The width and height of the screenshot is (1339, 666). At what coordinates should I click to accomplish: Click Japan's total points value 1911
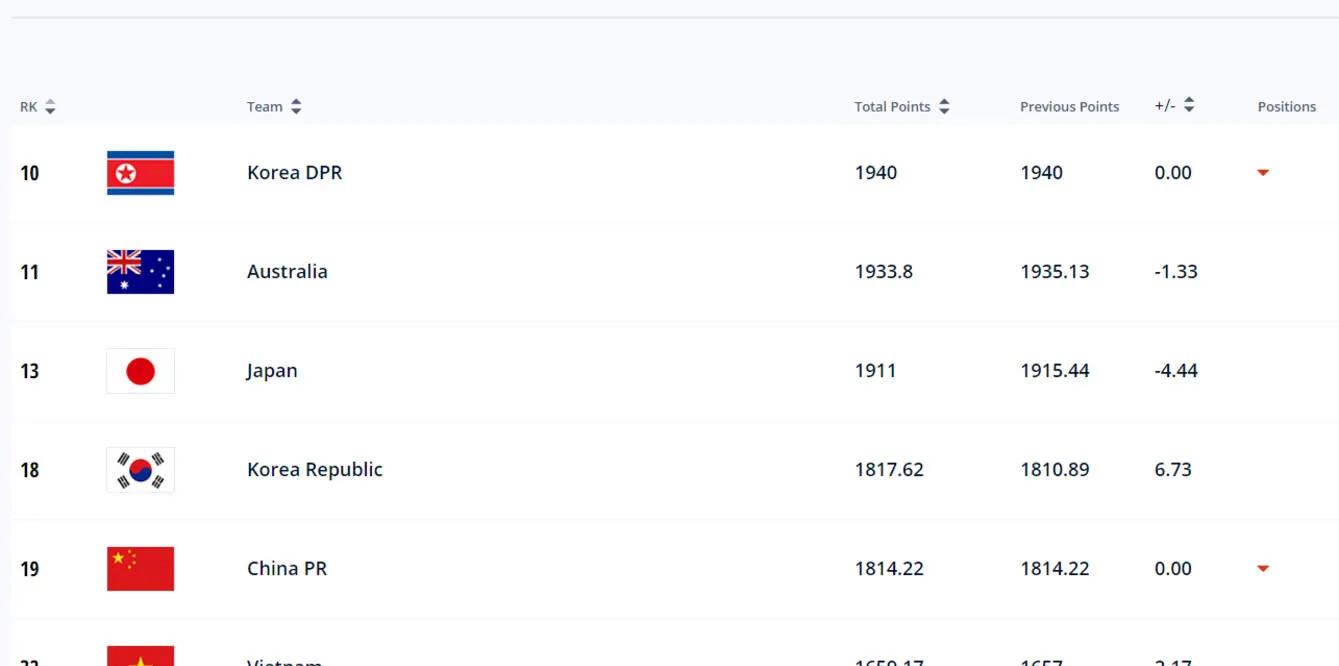(875, 371)
